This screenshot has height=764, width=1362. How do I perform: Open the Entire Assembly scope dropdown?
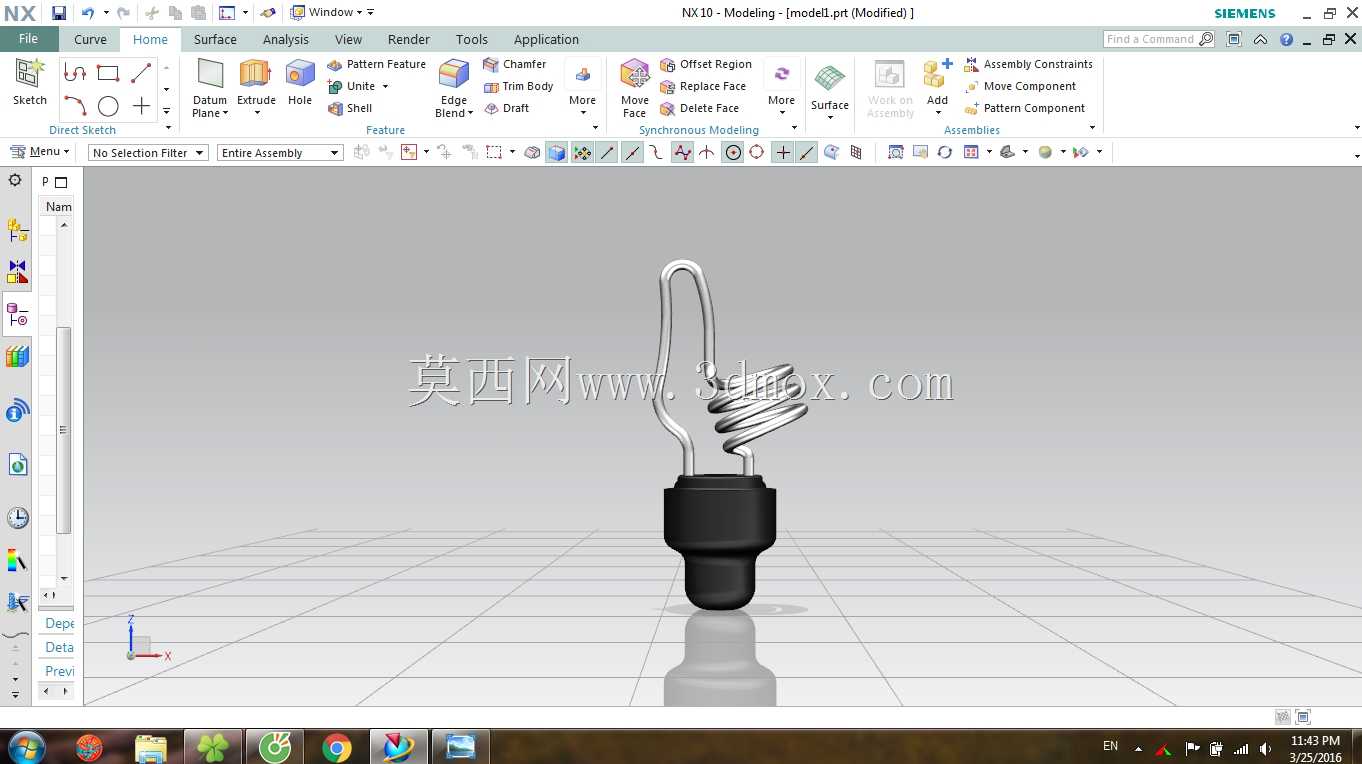[x=280, y=153]
